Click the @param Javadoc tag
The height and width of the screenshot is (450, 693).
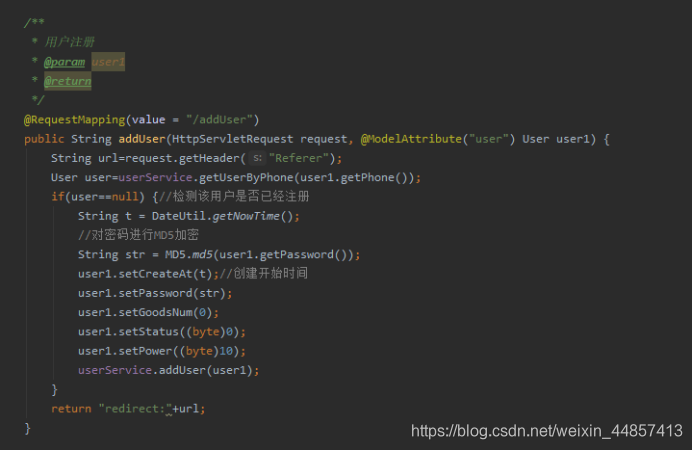65,62
